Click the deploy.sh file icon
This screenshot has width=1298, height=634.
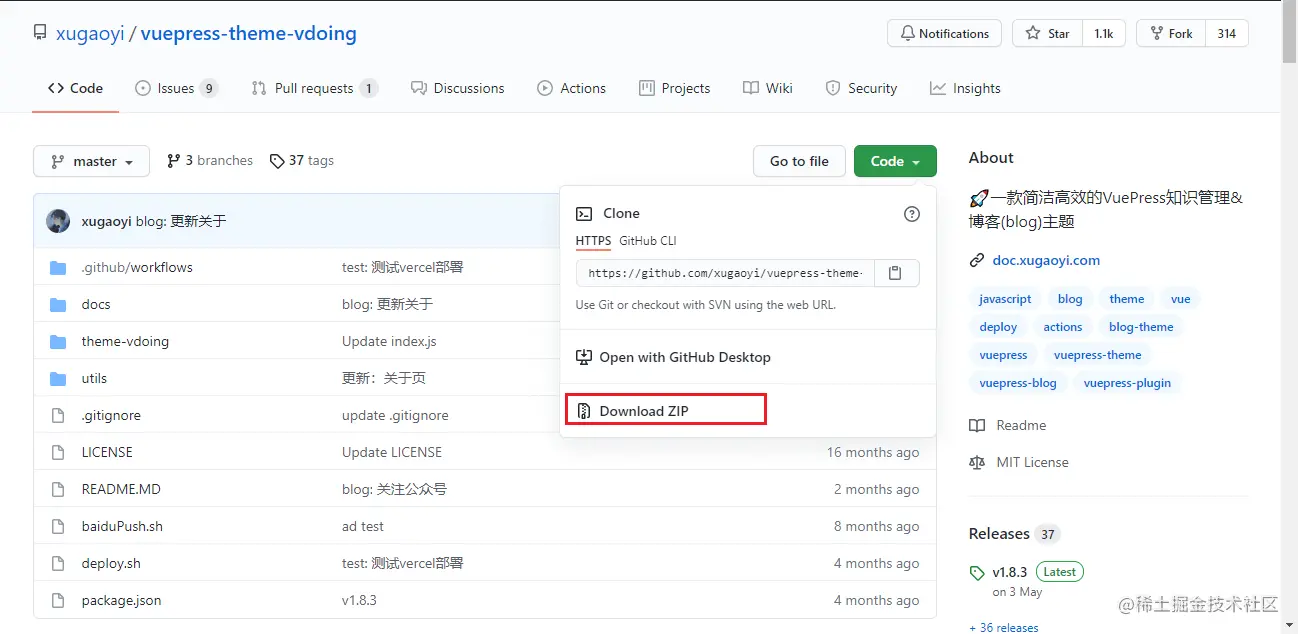point(58,563)
